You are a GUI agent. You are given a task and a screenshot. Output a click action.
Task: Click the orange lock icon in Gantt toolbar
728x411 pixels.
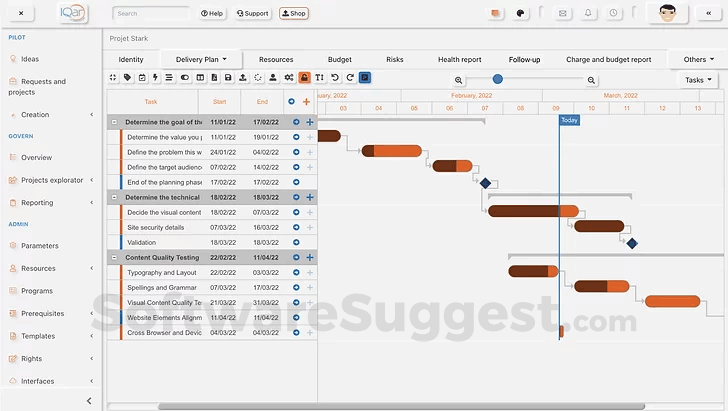(304, 78)
